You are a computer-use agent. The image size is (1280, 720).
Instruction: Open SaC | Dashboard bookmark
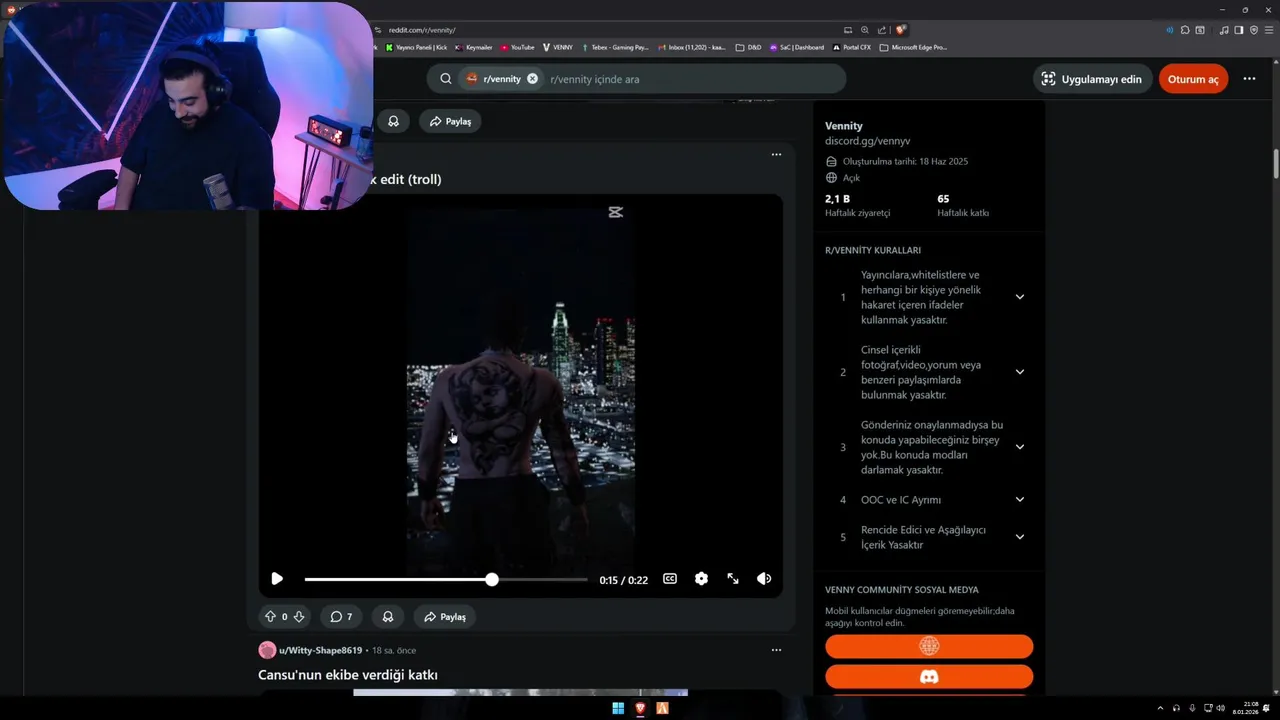pyautogui.click(x=797, y=47)
